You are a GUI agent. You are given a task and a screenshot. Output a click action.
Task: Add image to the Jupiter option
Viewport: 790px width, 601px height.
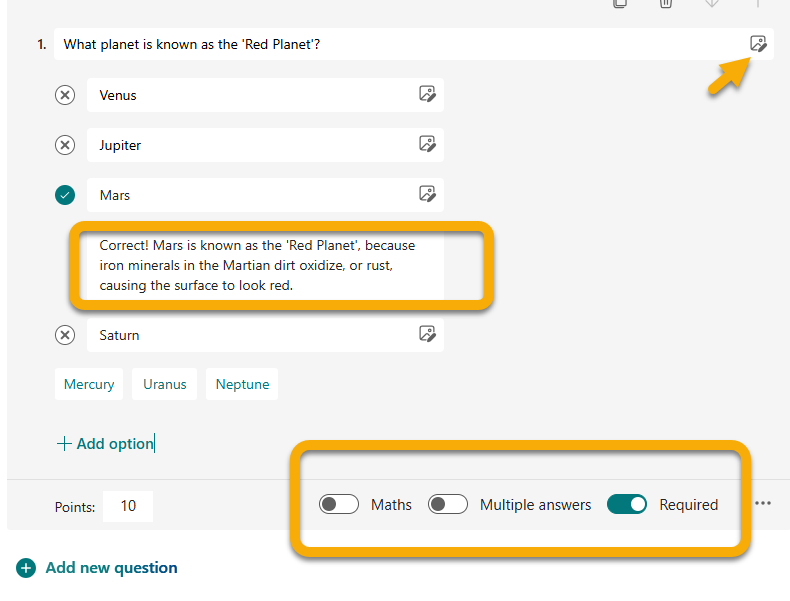point(427,145)
